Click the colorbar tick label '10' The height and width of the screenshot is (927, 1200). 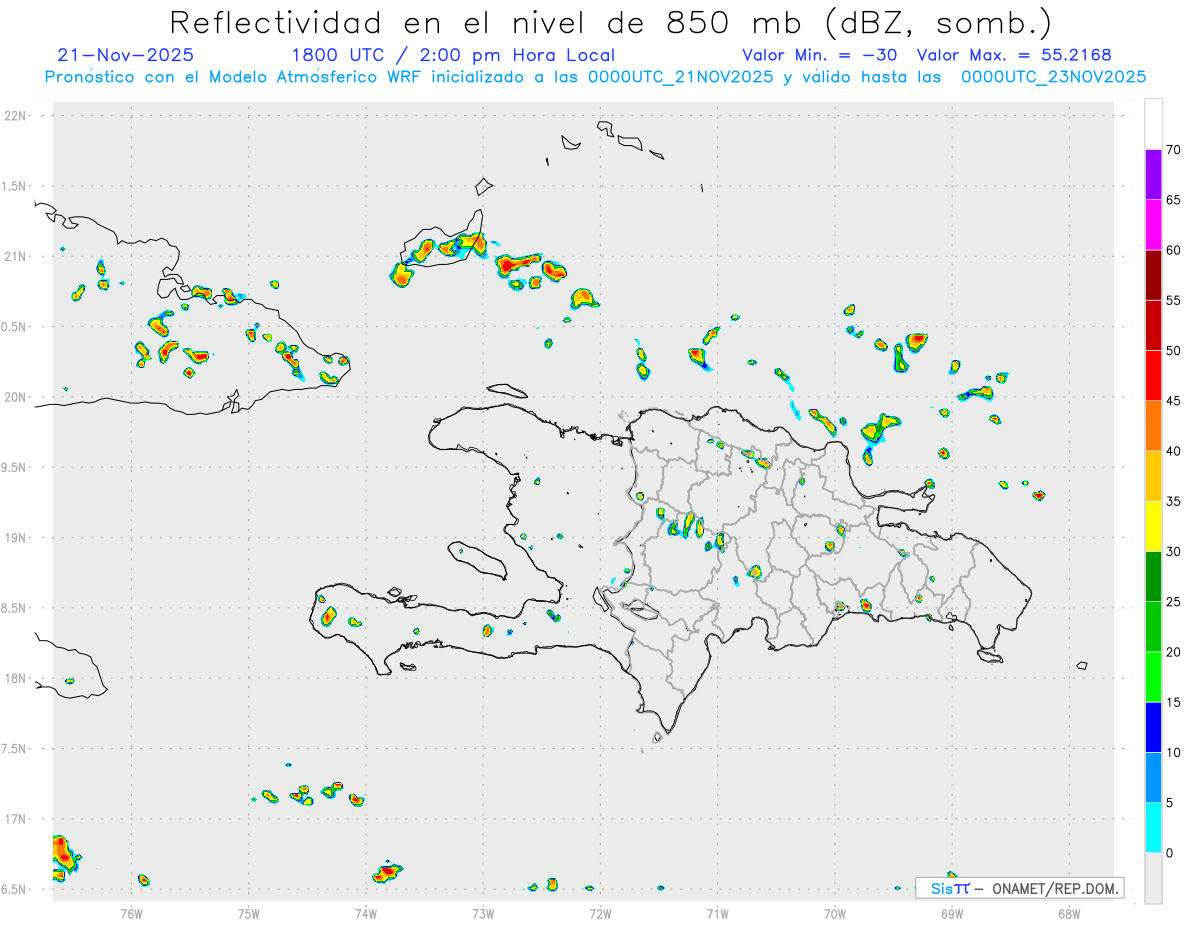[1175, 753]
